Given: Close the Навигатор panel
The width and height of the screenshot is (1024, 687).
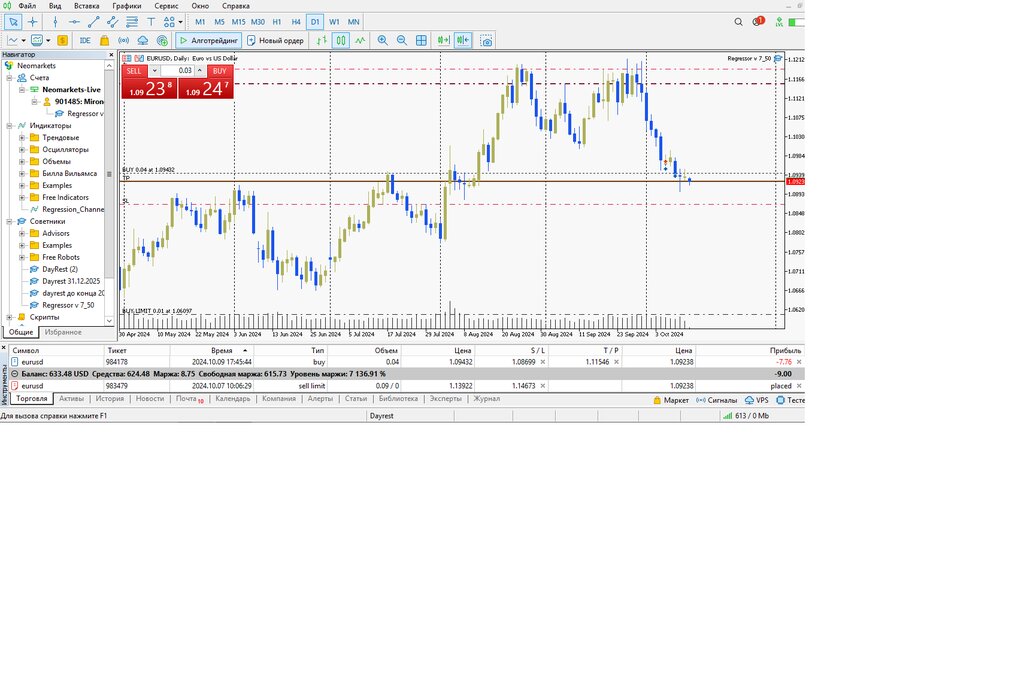Looking at the screenshot, I should [x=111, y=54].
